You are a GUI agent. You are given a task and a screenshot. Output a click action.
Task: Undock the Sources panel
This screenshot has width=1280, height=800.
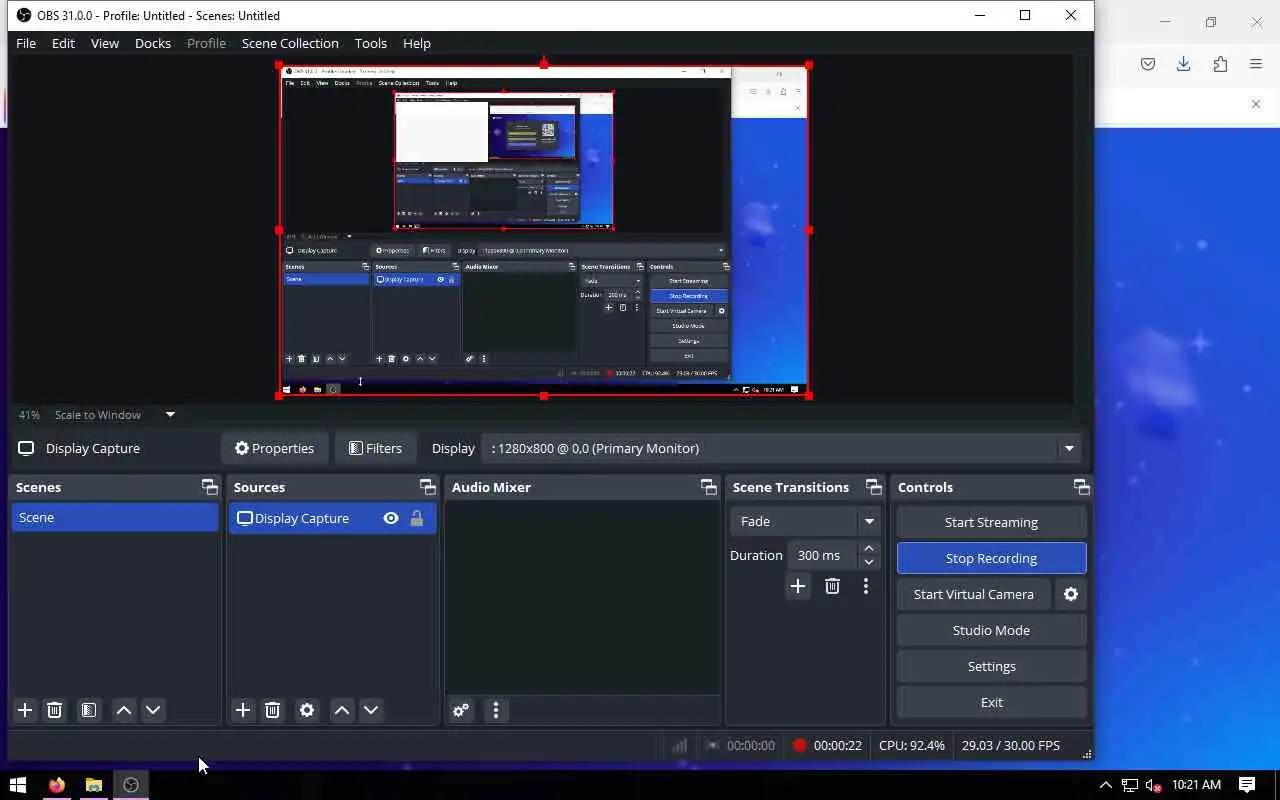pyautogui.click(x=428, y=487)
